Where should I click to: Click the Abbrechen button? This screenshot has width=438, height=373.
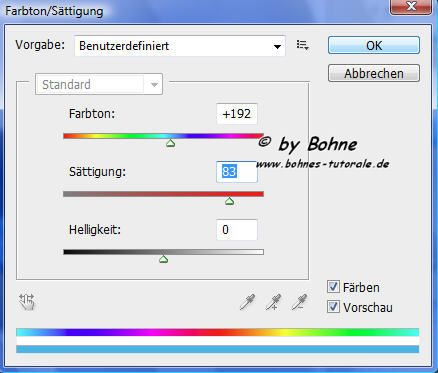(374, 73)
